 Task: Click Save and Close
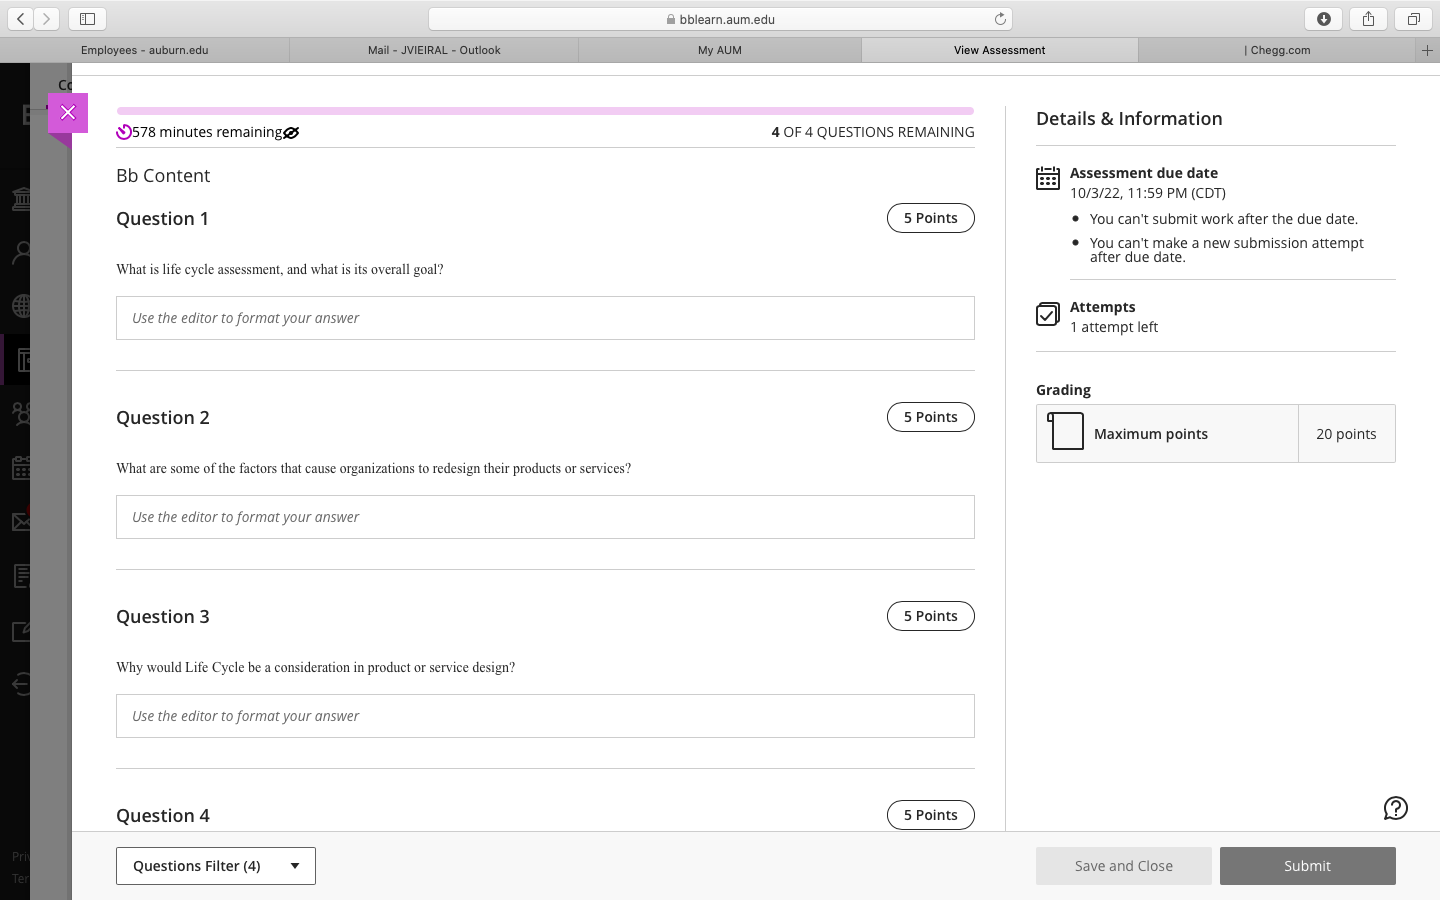[x=1123, y=866]
